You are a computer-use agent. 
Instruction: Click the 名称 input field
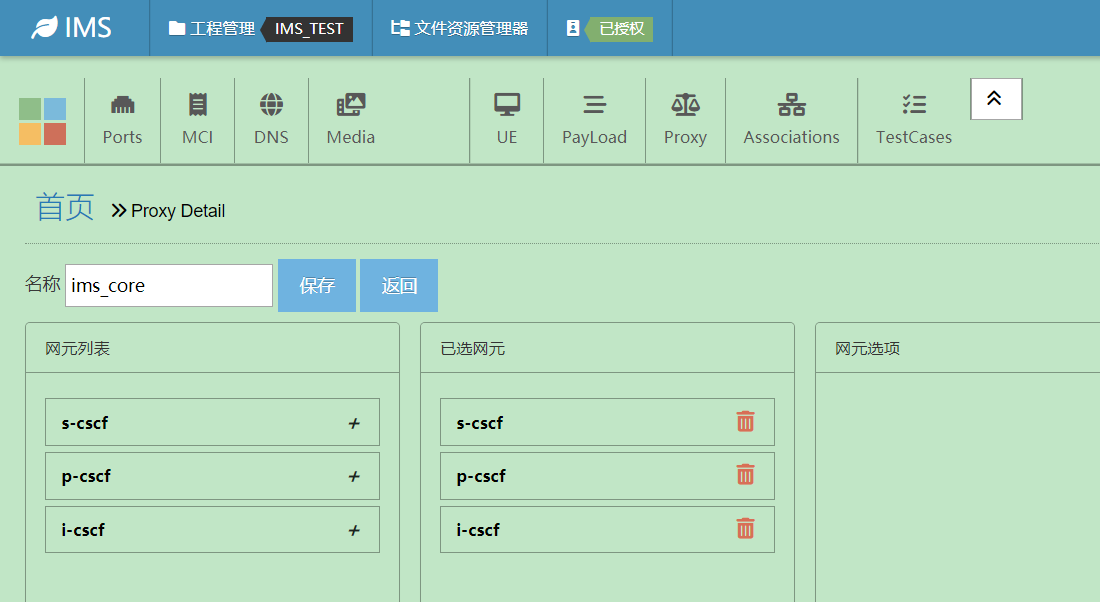[169, 286]
